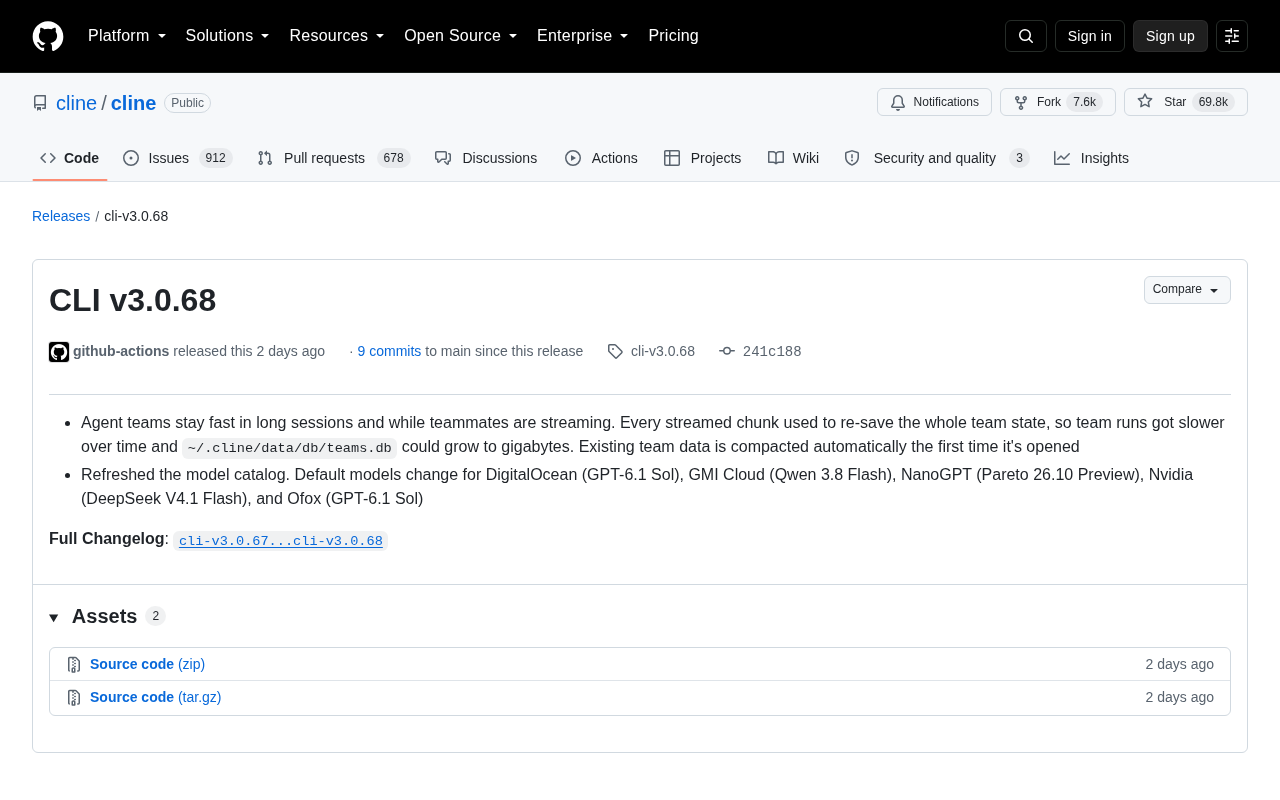Open the github-actions author link
This screenshot has width=1280, height=800.
coord(121,351)
